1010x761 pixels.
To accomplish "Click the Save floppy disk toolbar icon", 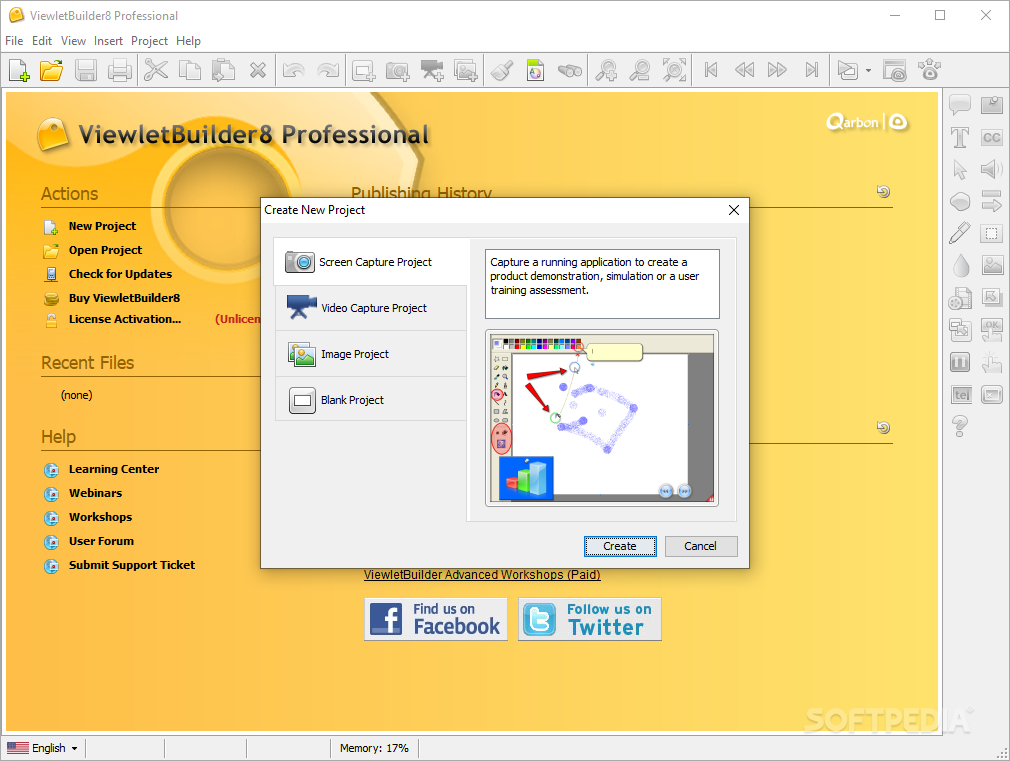I will click(86, 70).
